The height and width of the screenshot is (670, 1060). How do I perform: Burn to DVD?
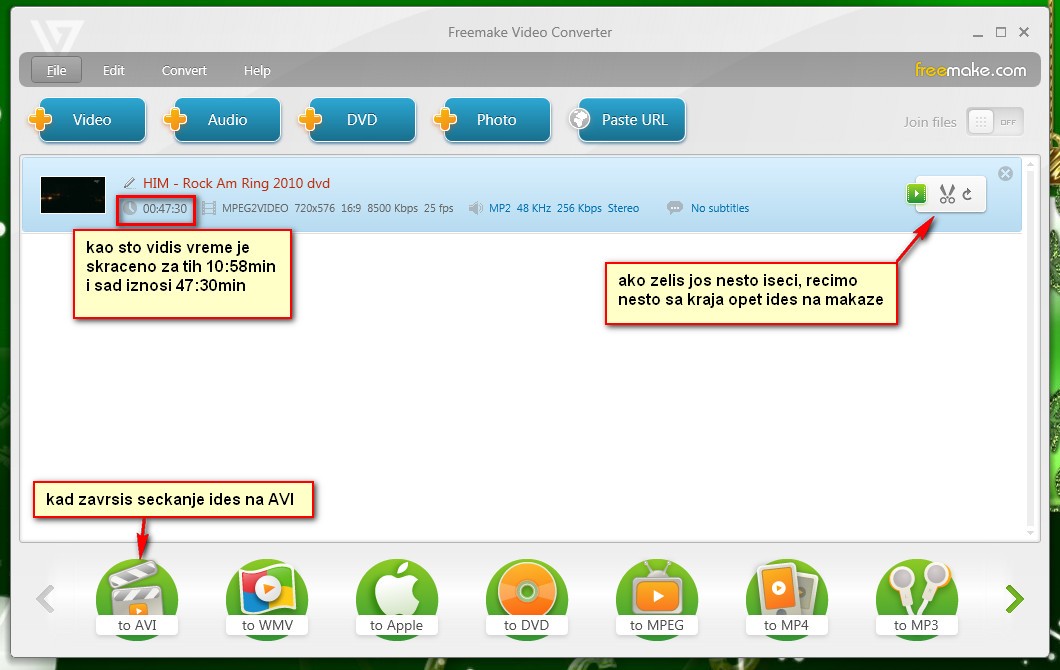click(x=527, y=598)
